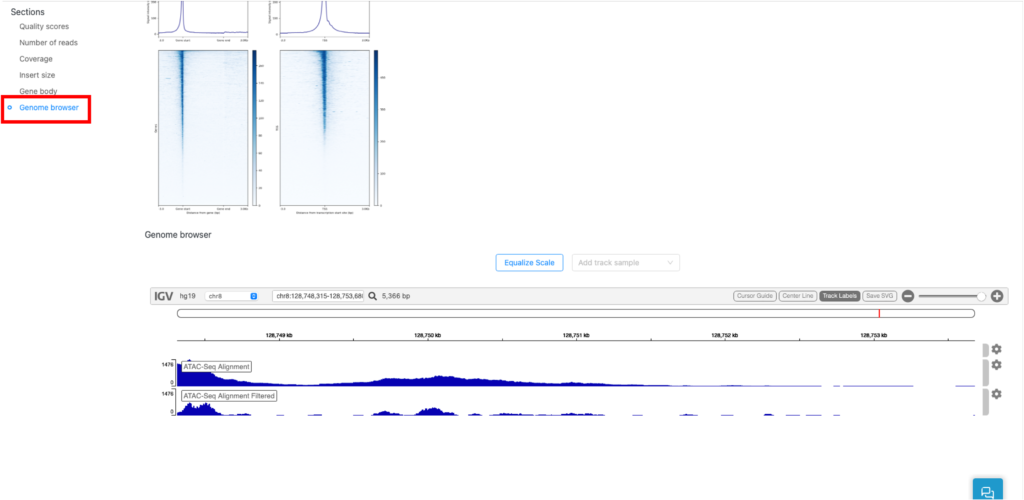
Task: Click the 128,751 kb ruler label
Action: 576,335
